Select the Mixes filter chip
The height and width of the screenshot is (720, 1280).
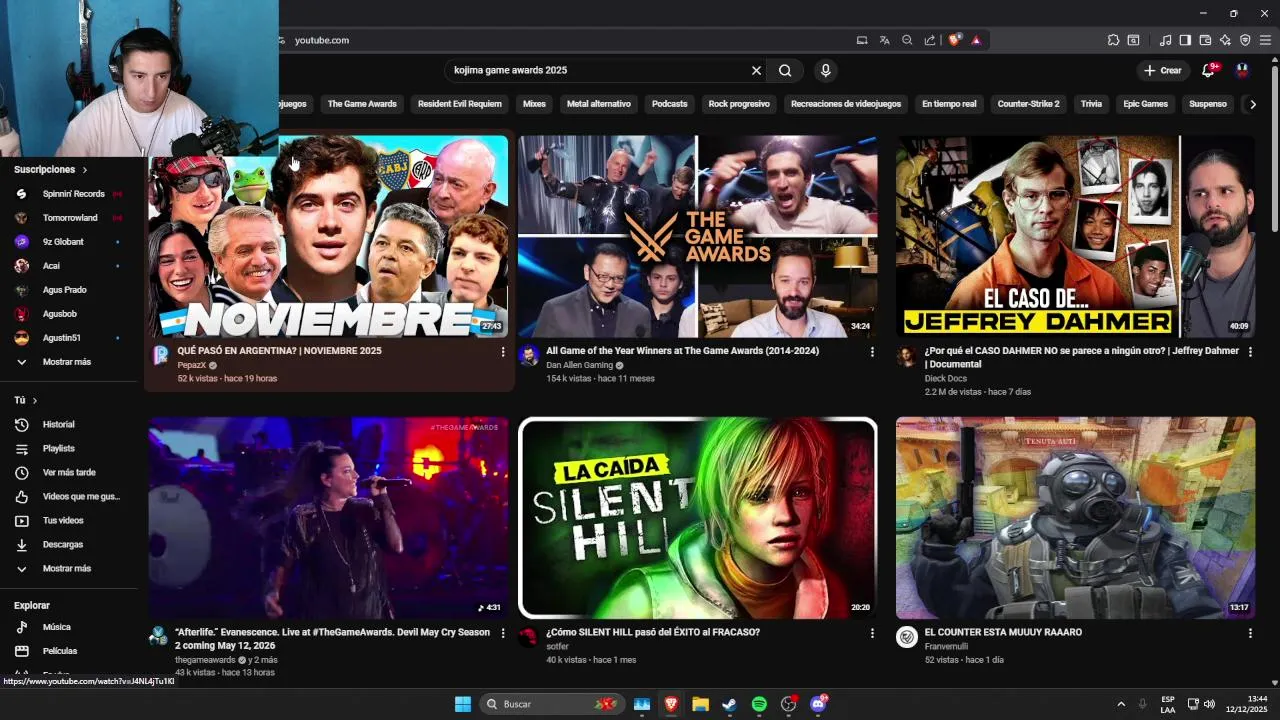[534, 104]
